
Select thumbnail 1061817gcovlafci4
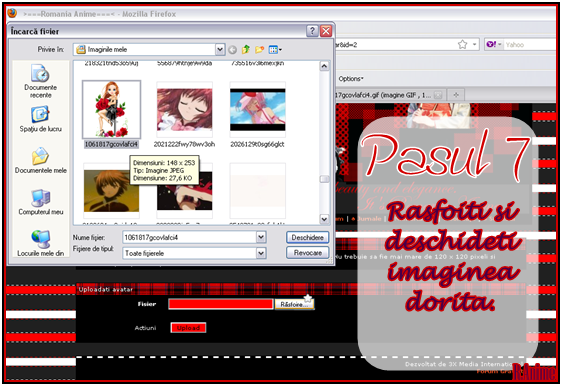pos(111,109)
